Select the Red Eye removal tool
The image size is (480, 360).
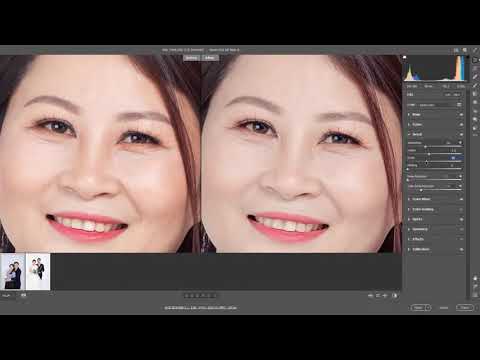click(x=475, y=111)
